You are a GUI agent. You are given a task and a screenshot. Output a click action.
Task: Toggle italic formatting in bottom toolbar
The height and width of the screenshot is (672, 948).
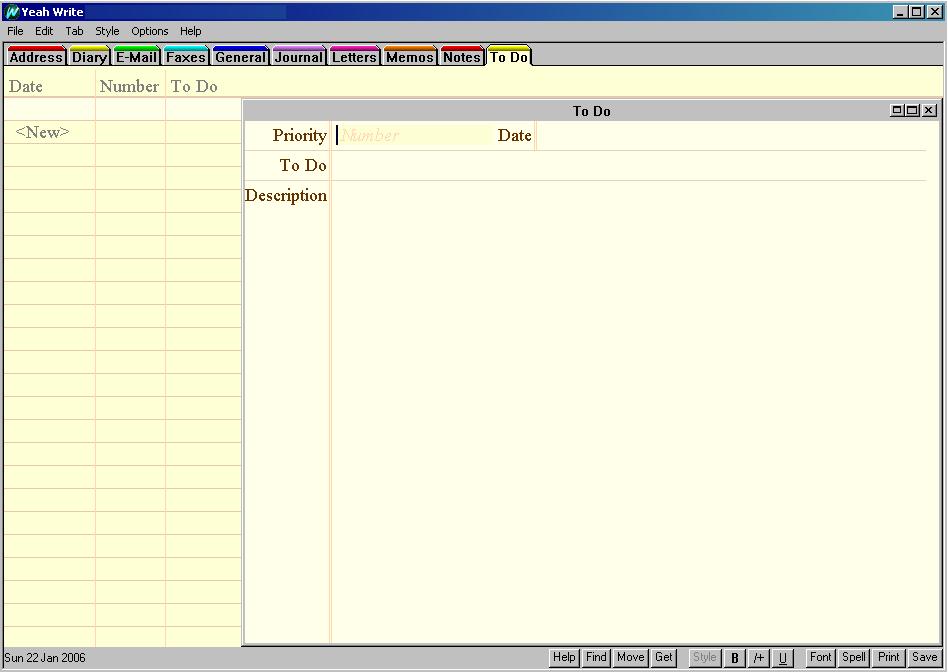tap(759, 658)
